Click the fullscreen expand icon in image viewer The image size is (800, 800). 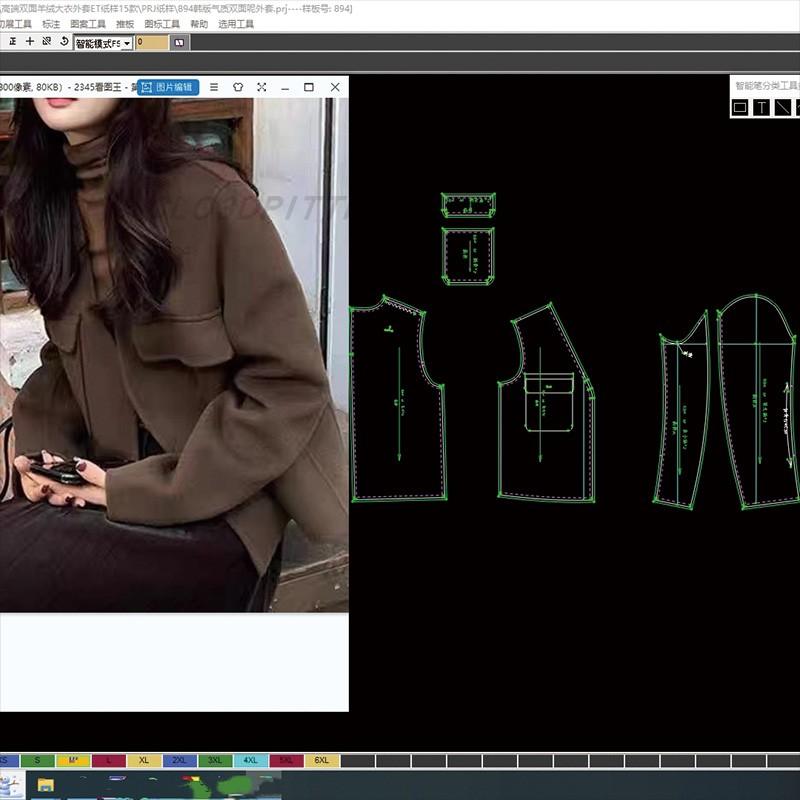tap(262, 87)
